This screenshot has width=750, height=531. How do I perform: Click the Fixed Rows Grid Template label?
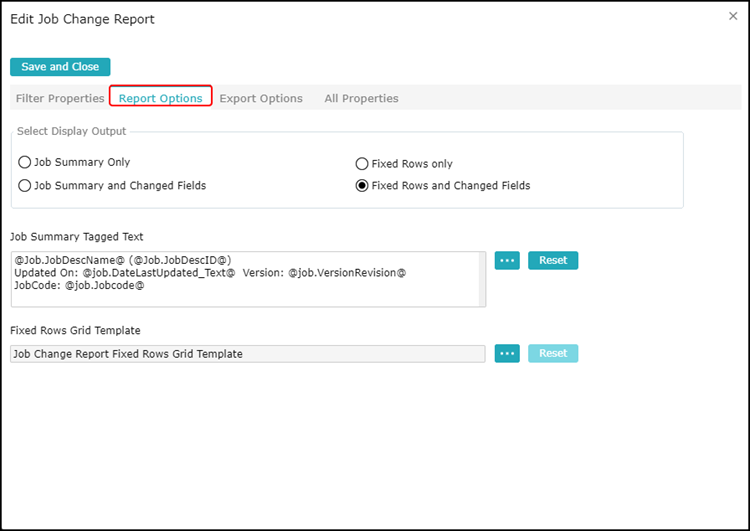click(75, 331)
